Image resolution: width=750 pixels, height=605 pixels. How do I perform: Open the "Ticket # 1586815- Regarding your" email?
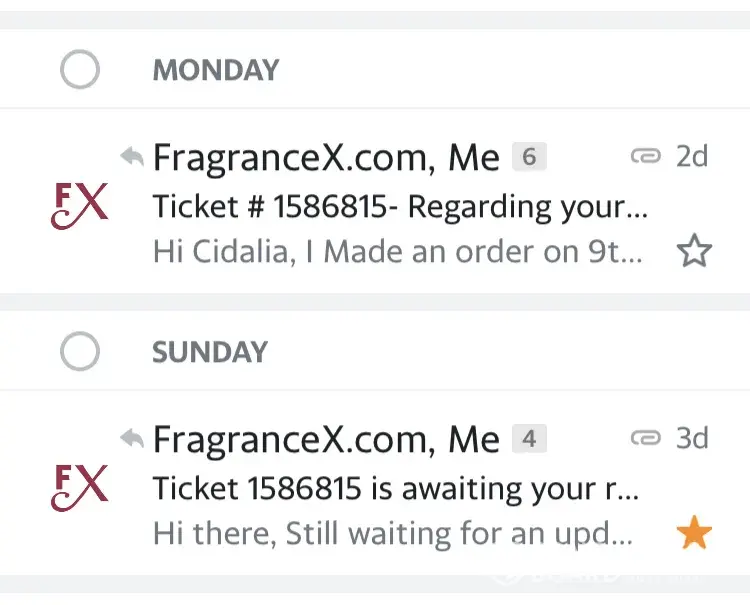(x=400, y=207)
